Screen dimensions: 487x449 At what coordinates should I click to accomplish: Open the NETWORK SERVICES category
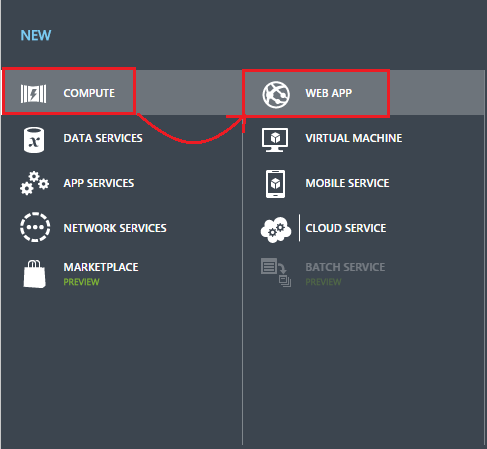115,228
